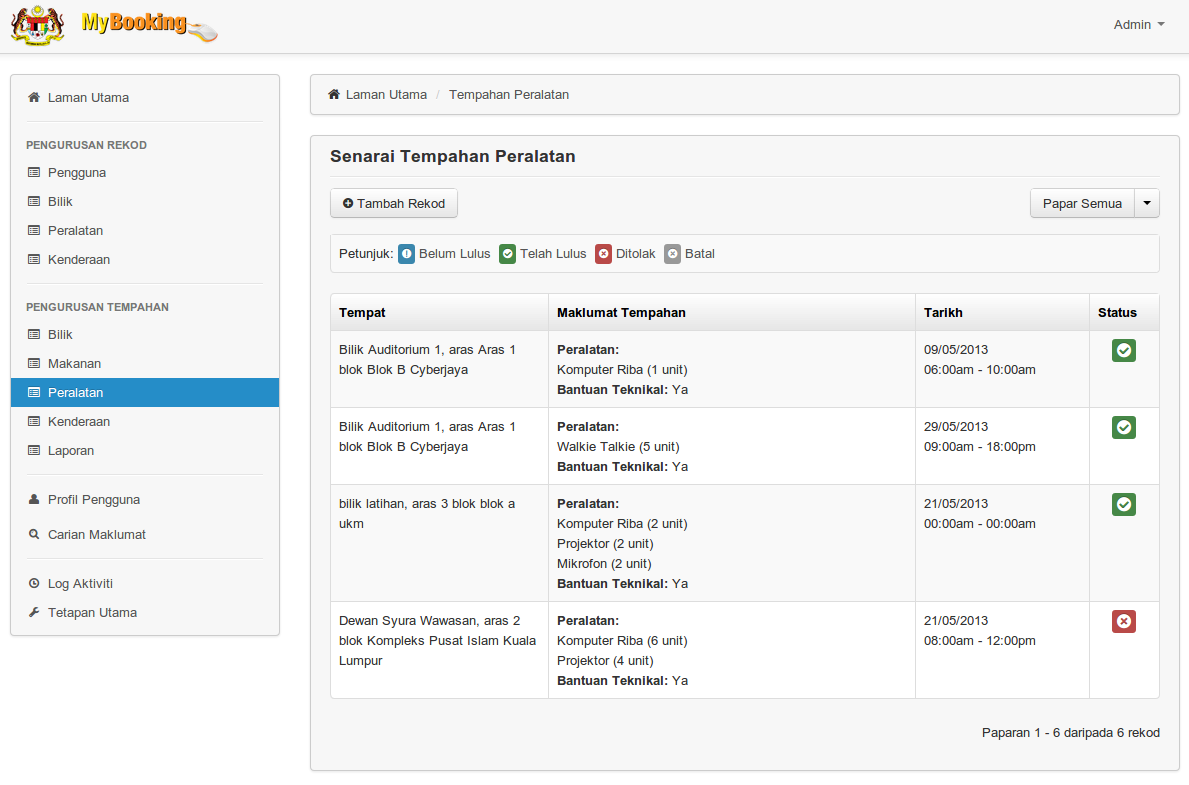Open the Admin user dropdown

click(x=1139, y=25)
